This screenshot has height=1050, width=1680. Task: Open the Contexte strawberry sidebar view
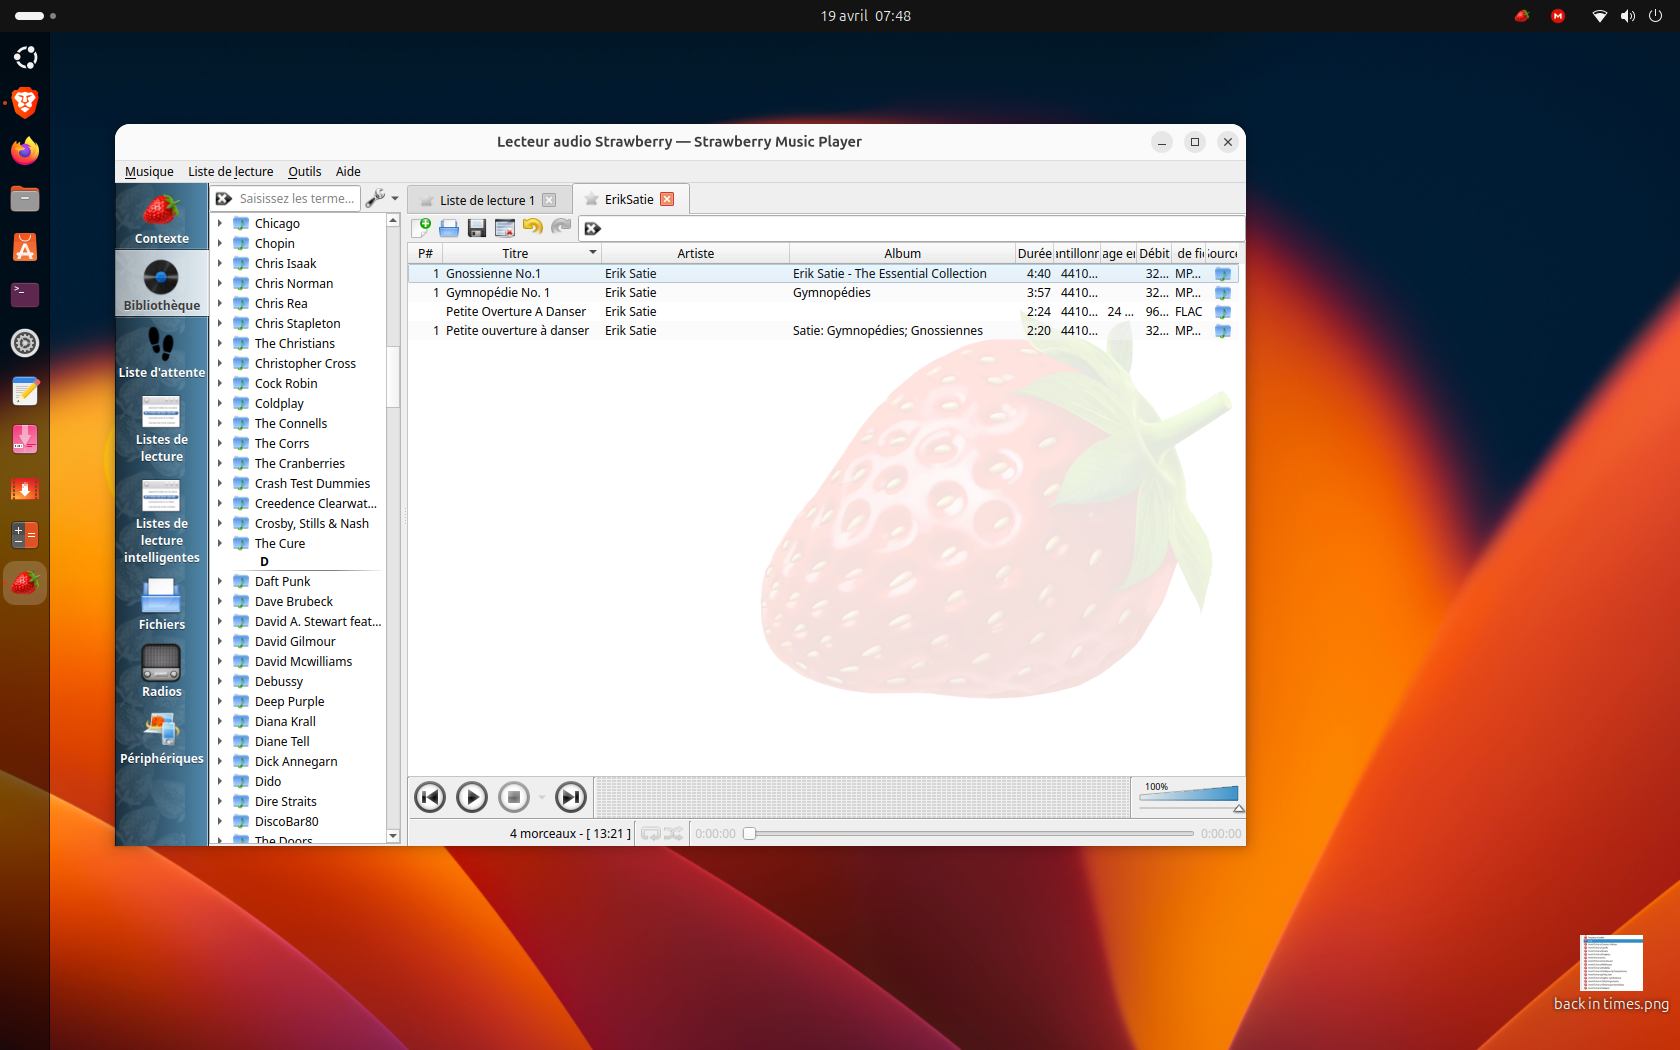(x=161, y=218)
